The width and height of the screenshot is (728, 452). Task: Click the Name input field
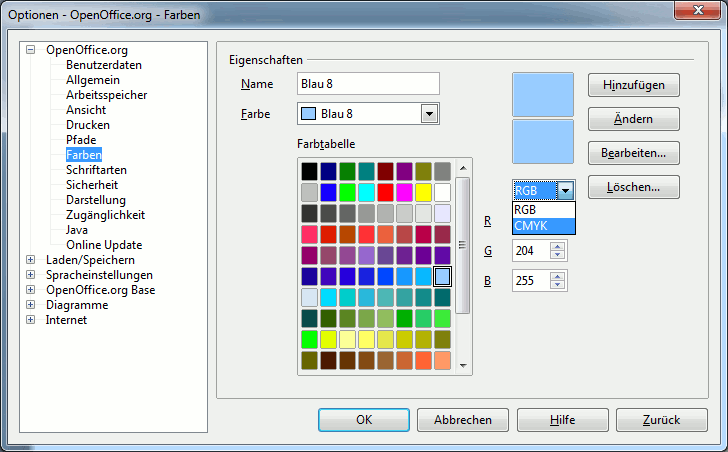click(368, 84)
